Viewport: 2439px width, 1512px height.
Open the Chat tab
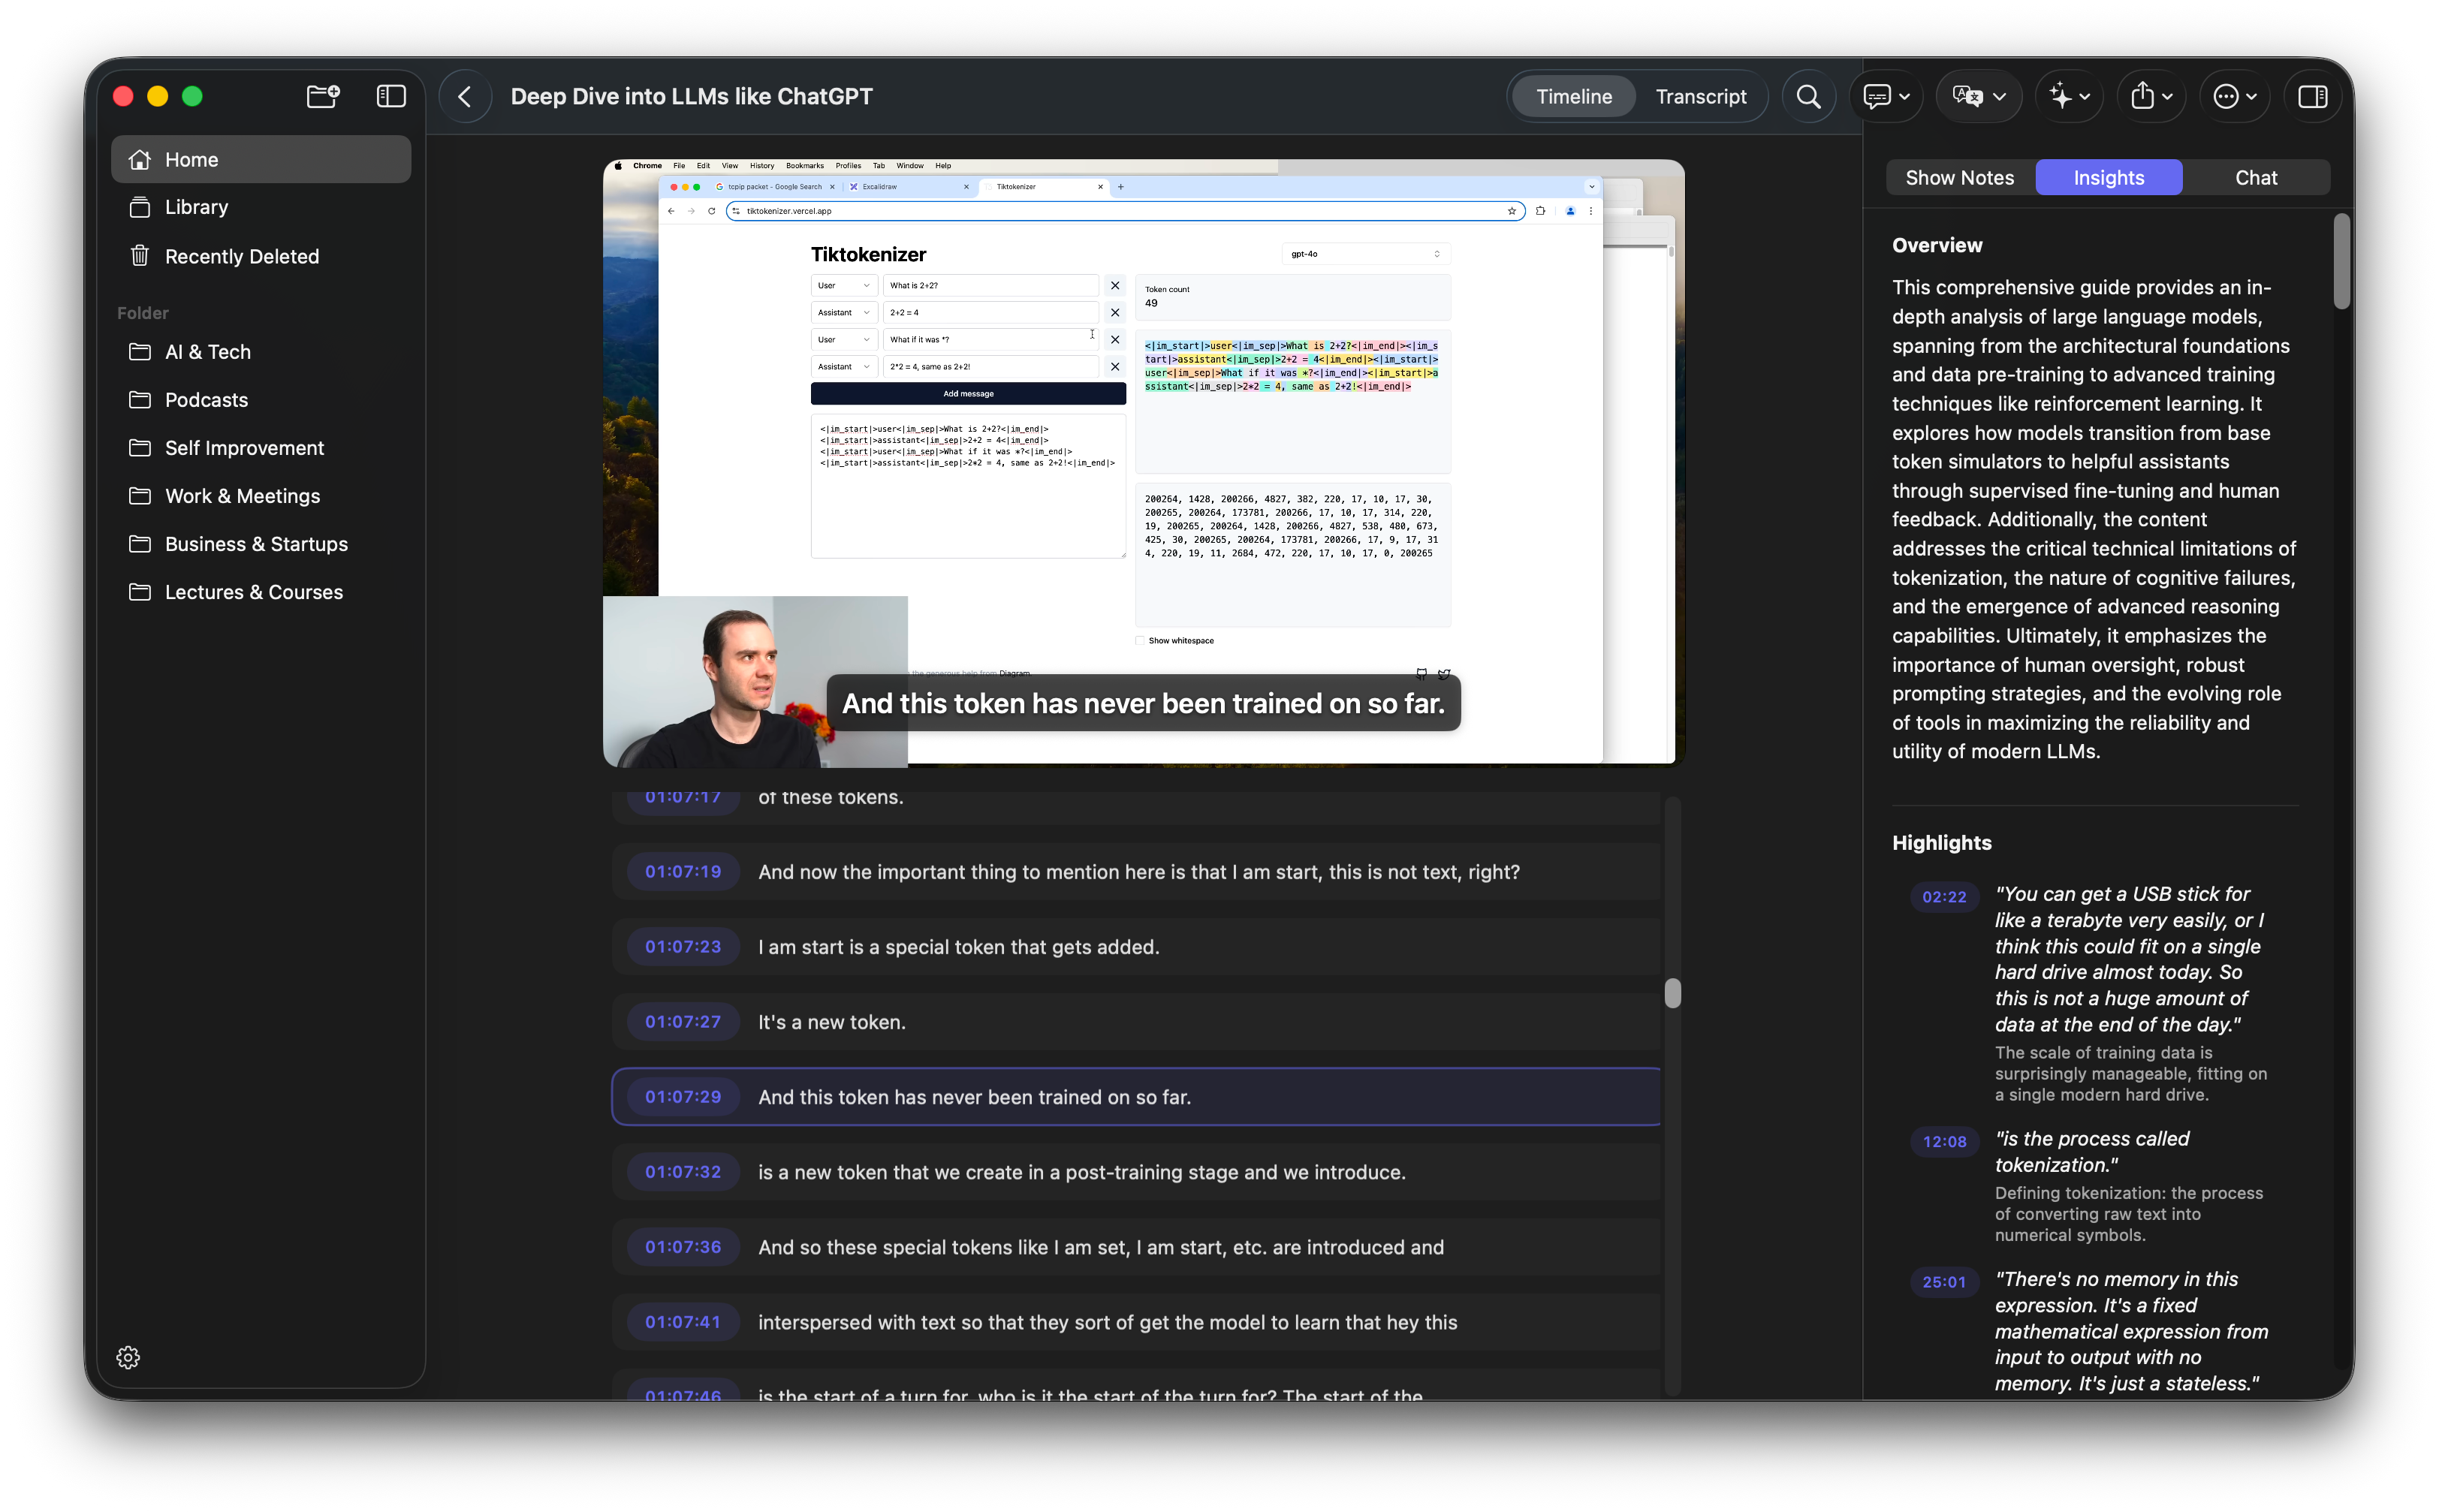pos(2256,177)
